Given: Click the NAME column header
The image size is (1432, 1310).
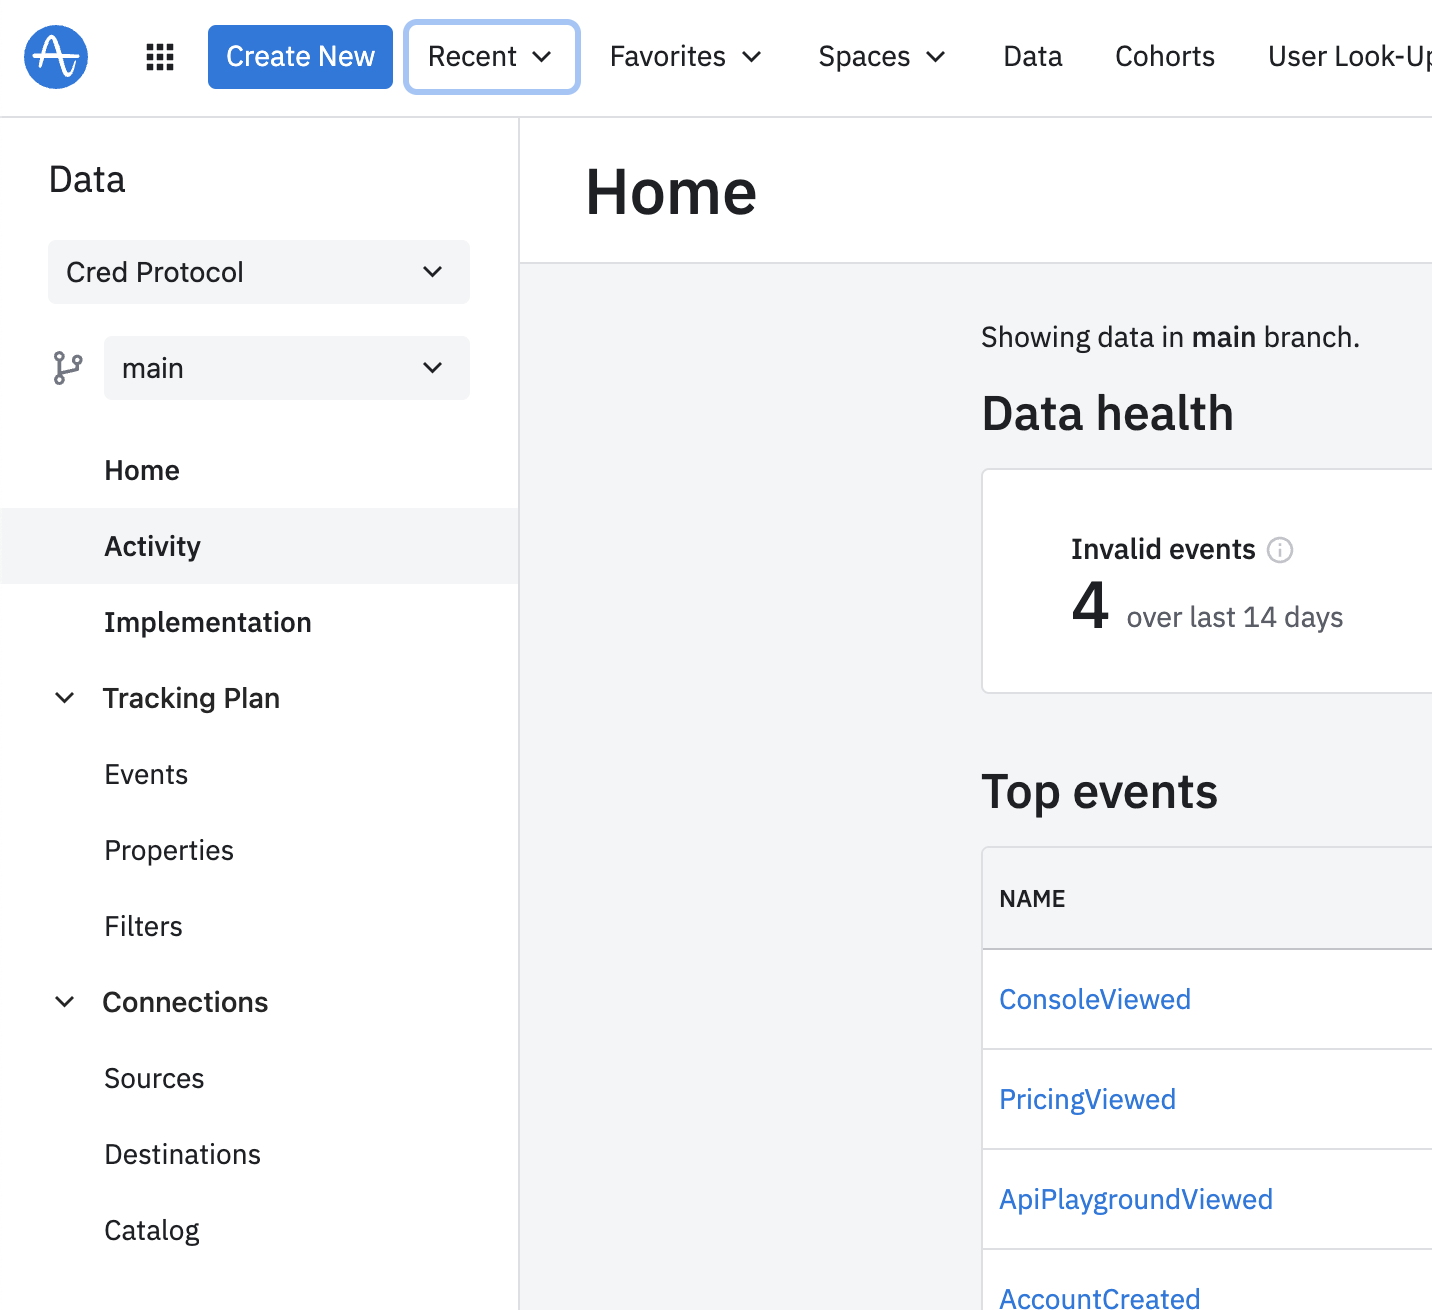Looking at the screenshot, I should click(1032, 898).
